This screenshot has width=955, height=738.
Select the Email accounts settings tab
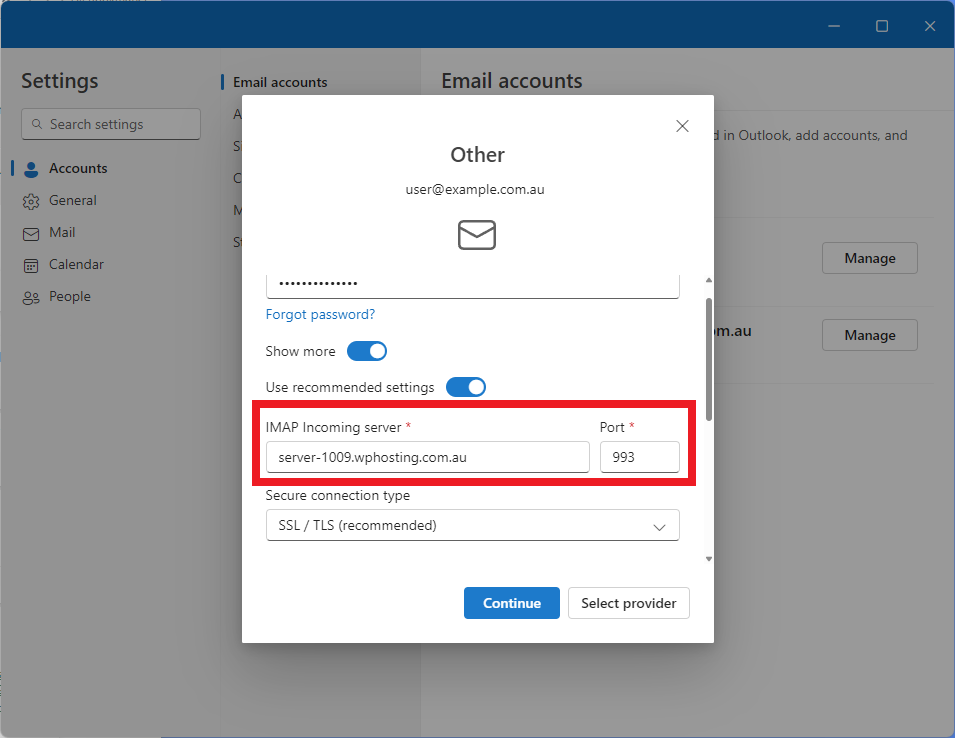point(280,83)
